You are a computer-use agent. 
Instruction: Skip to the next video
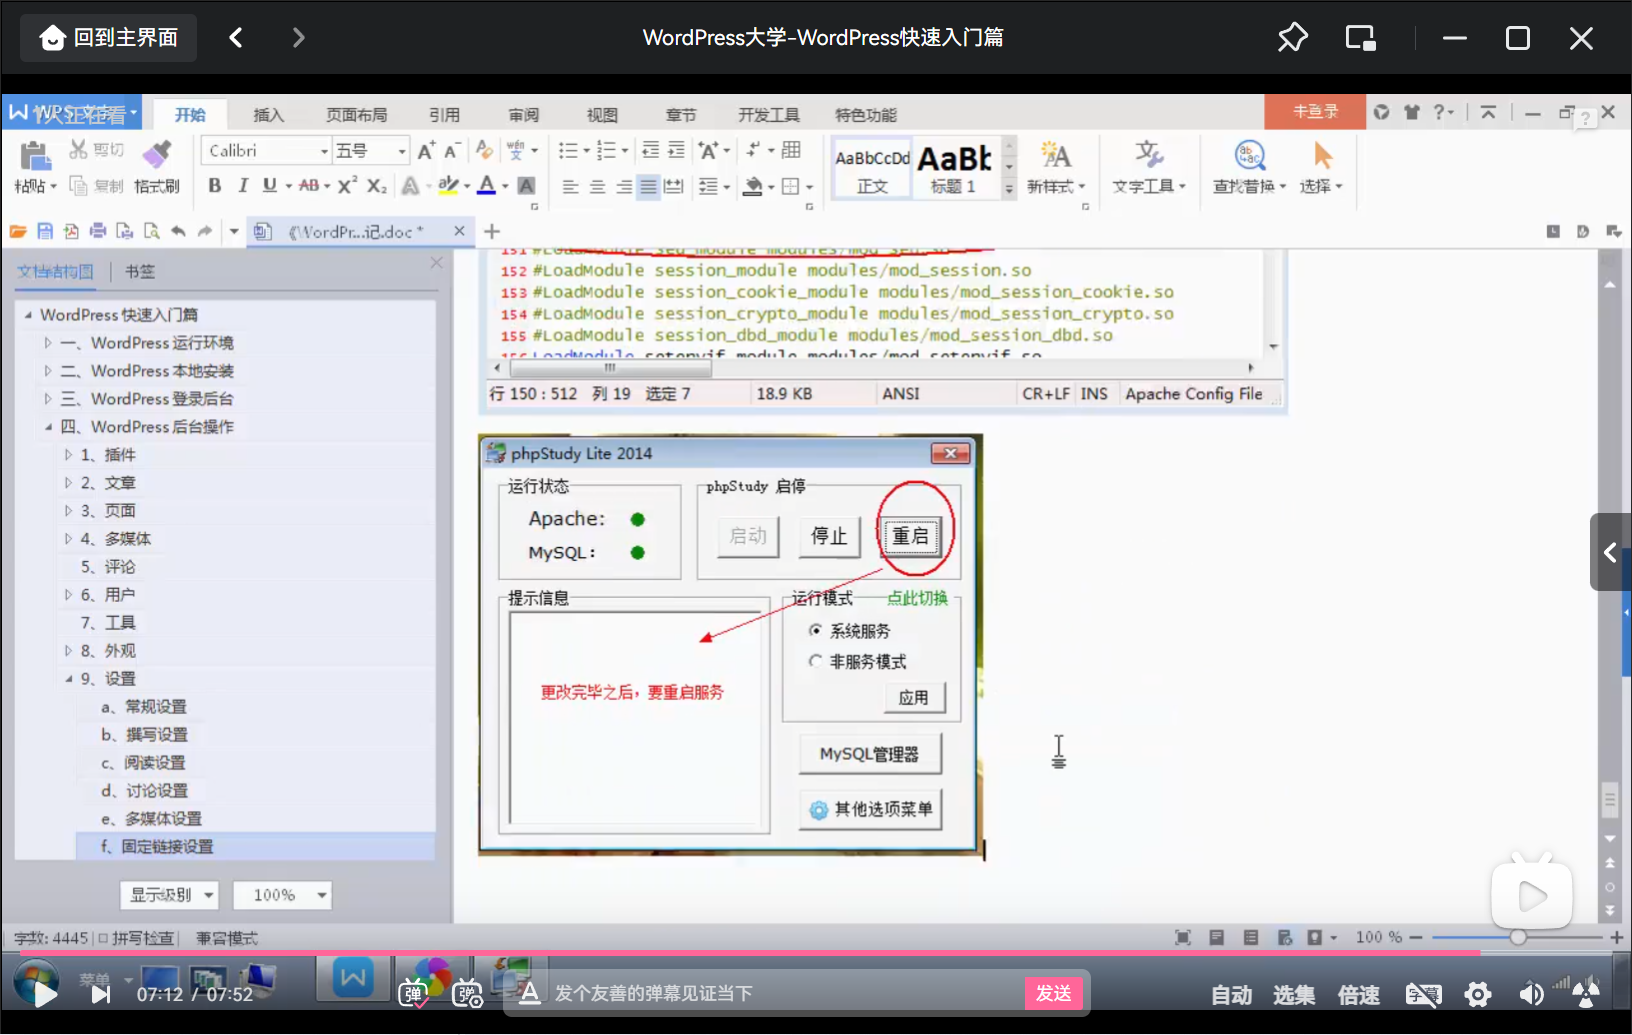pyautogui.click(x=100, y=994)
